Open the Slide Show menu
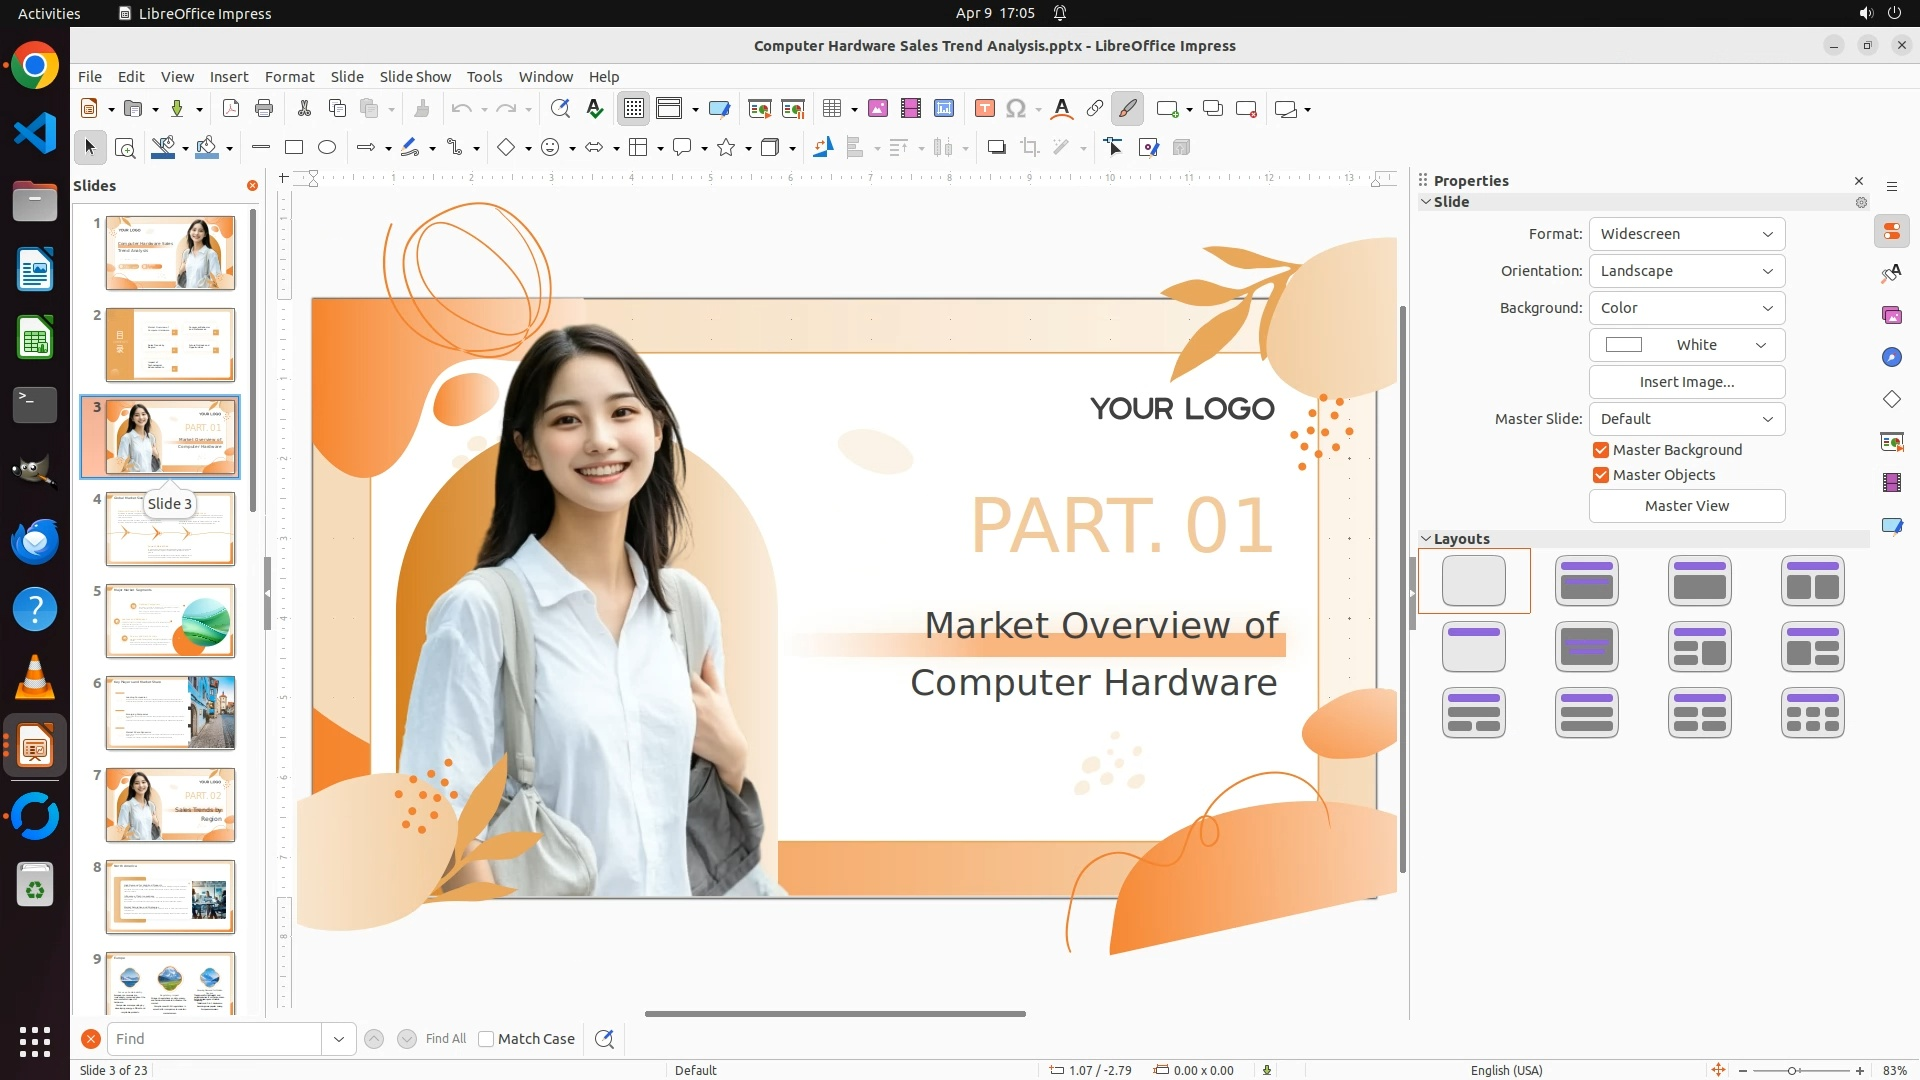Screen dimensions: 1920x1080 tap(415, 77)
